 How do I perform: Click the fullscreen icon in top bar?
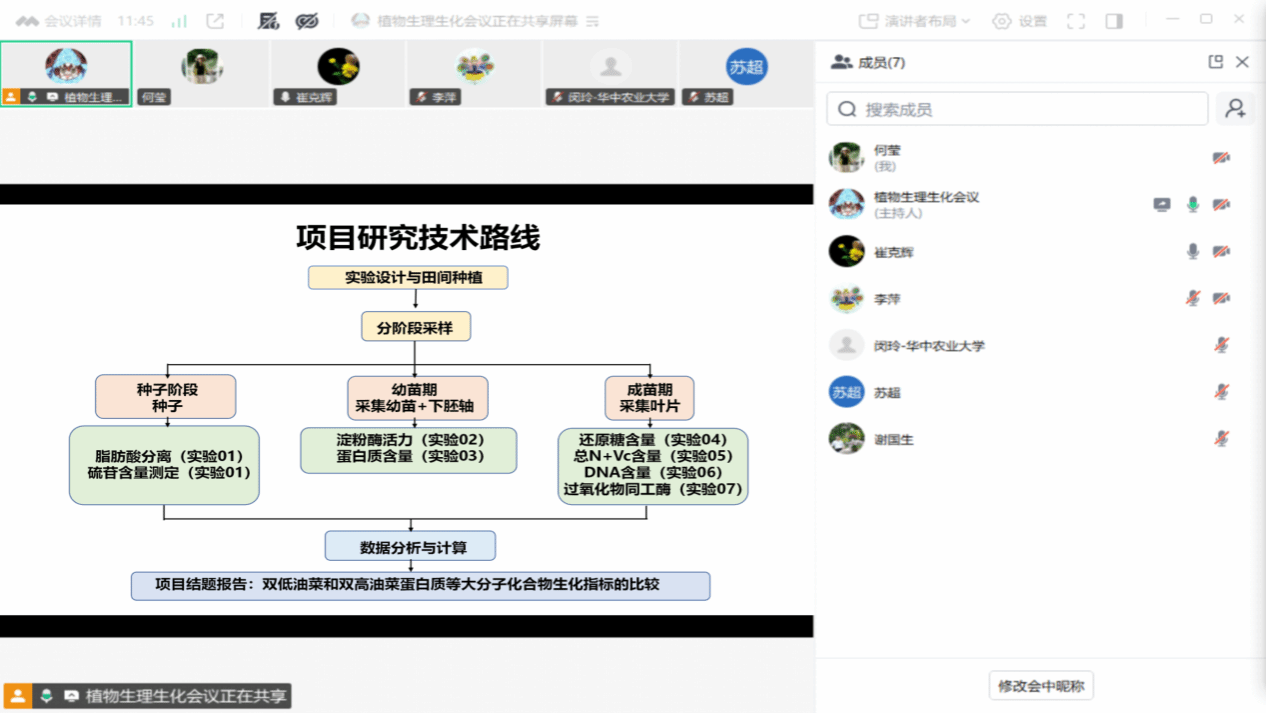[1076, 21]
